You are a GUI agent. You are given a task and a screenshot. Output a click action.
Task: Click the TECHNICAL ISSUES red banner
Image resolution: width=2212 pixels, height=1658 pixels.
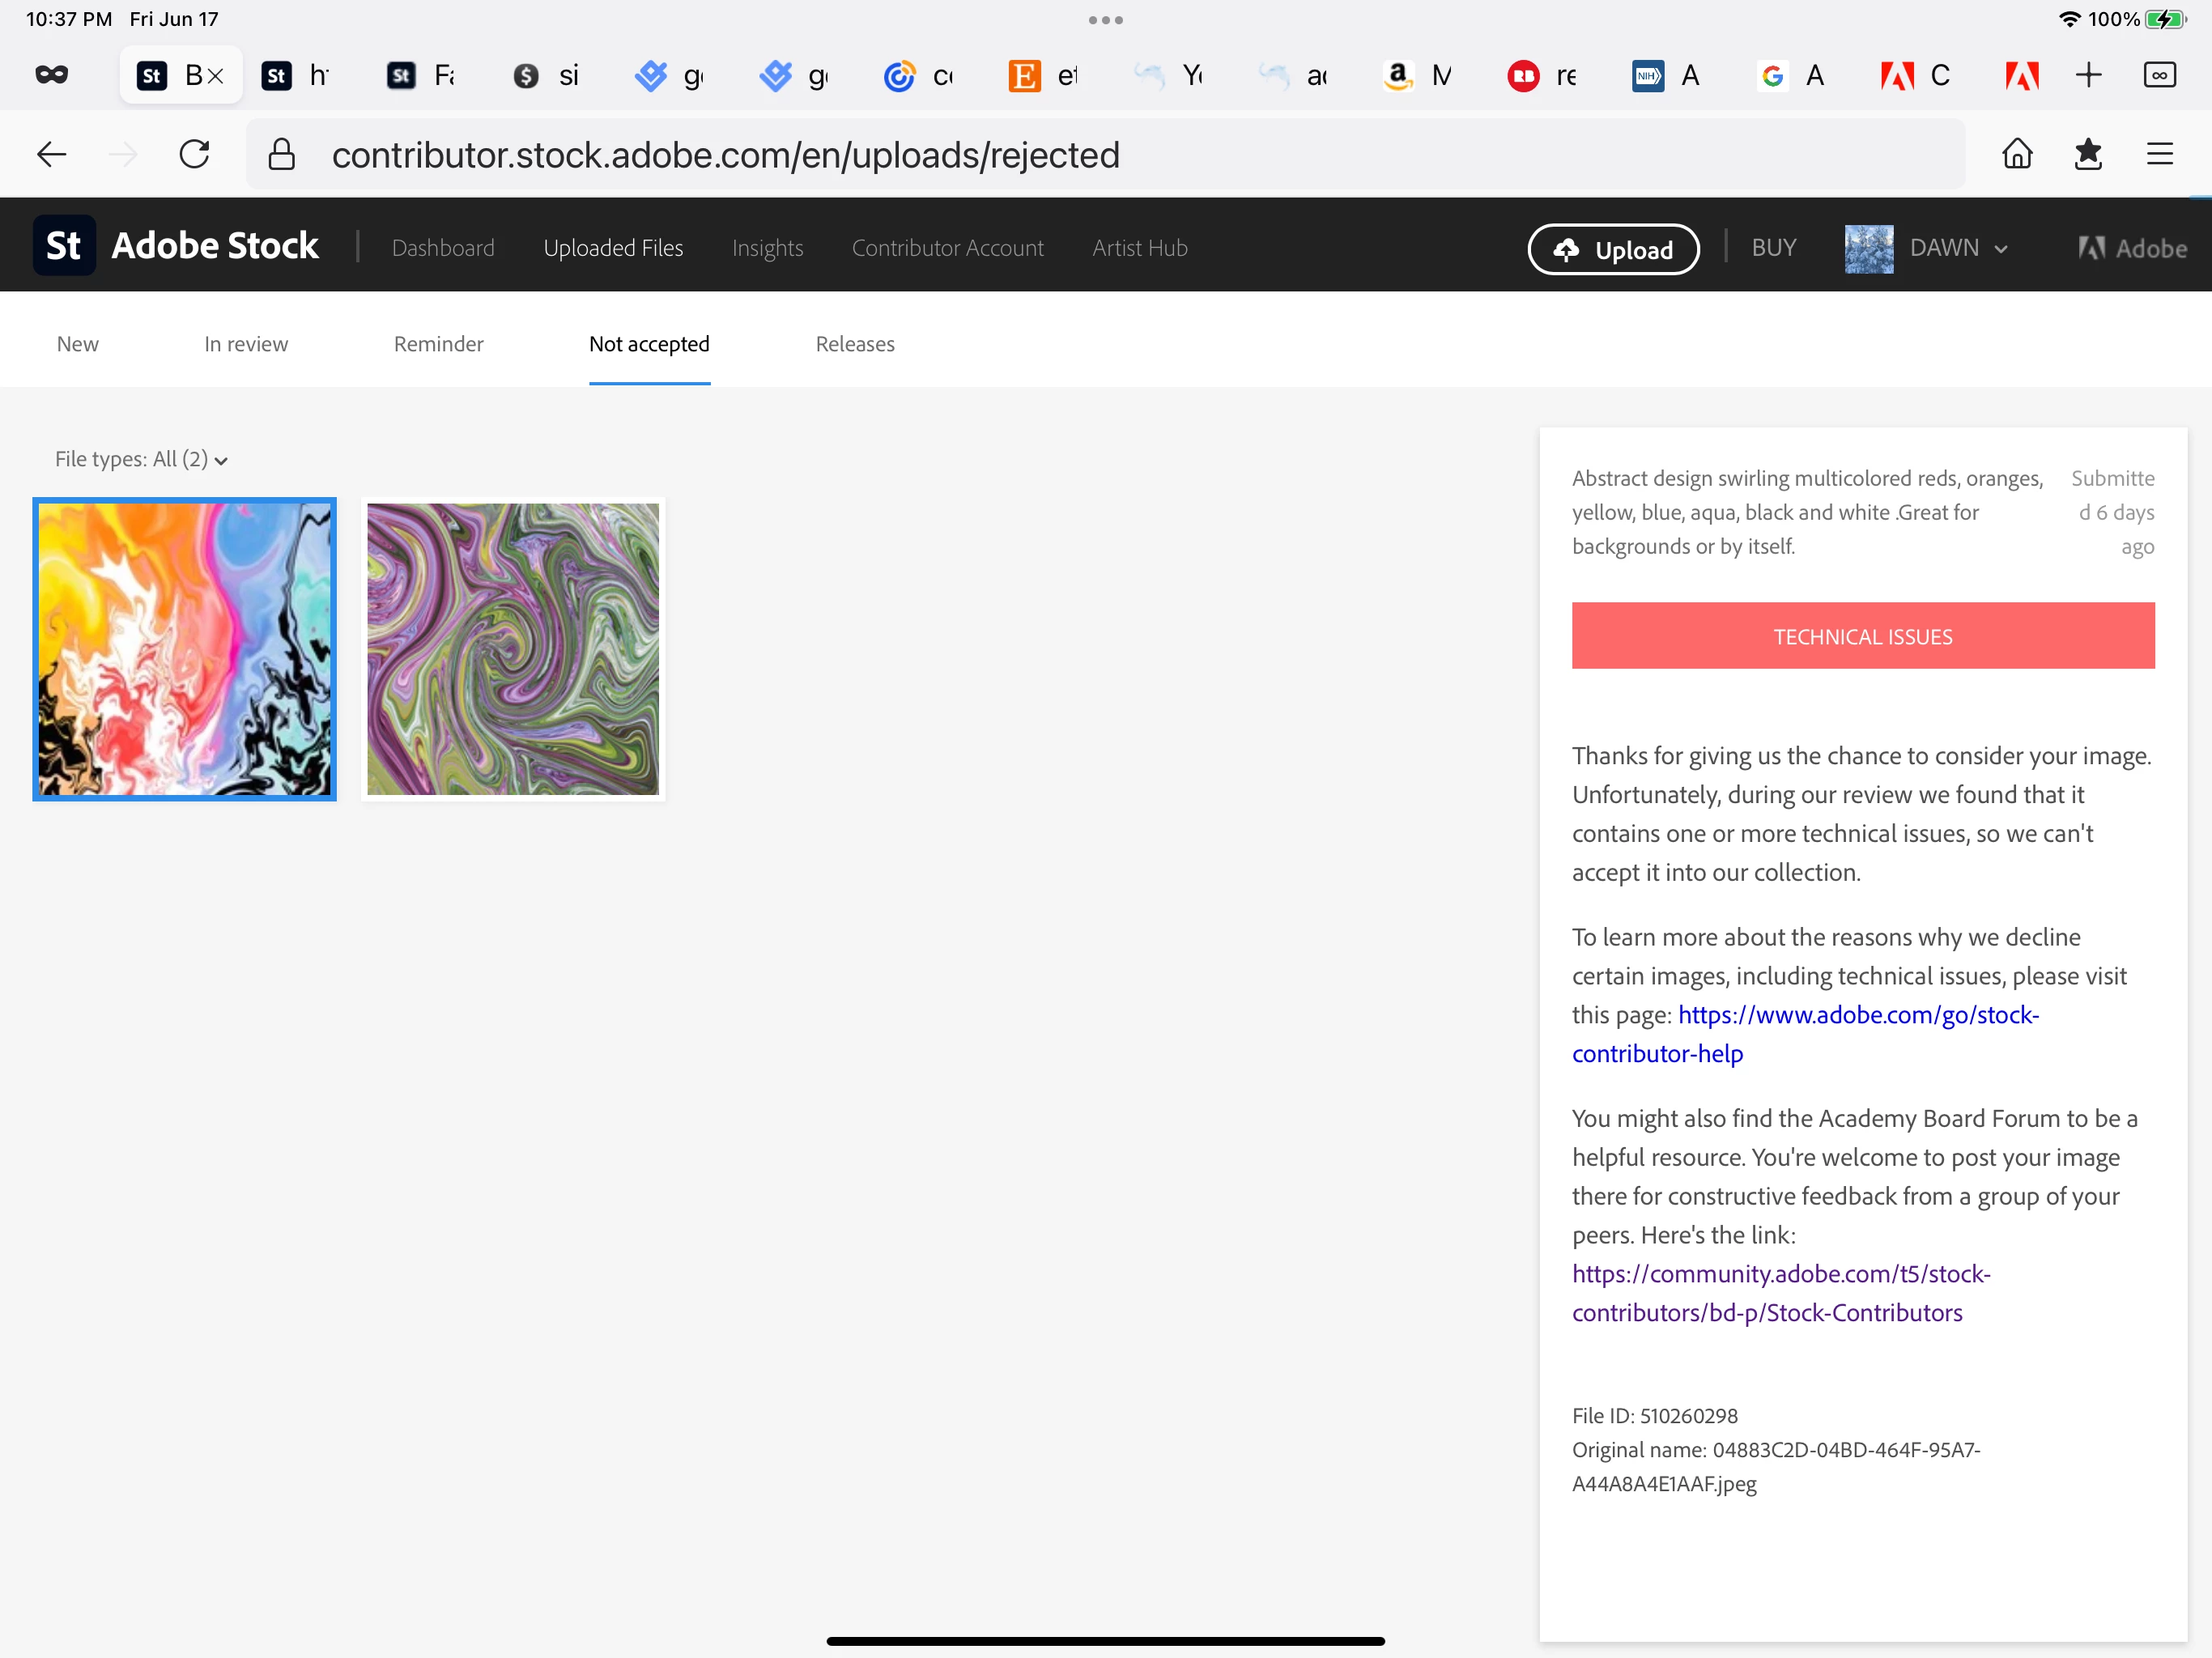click(1862, 636)
